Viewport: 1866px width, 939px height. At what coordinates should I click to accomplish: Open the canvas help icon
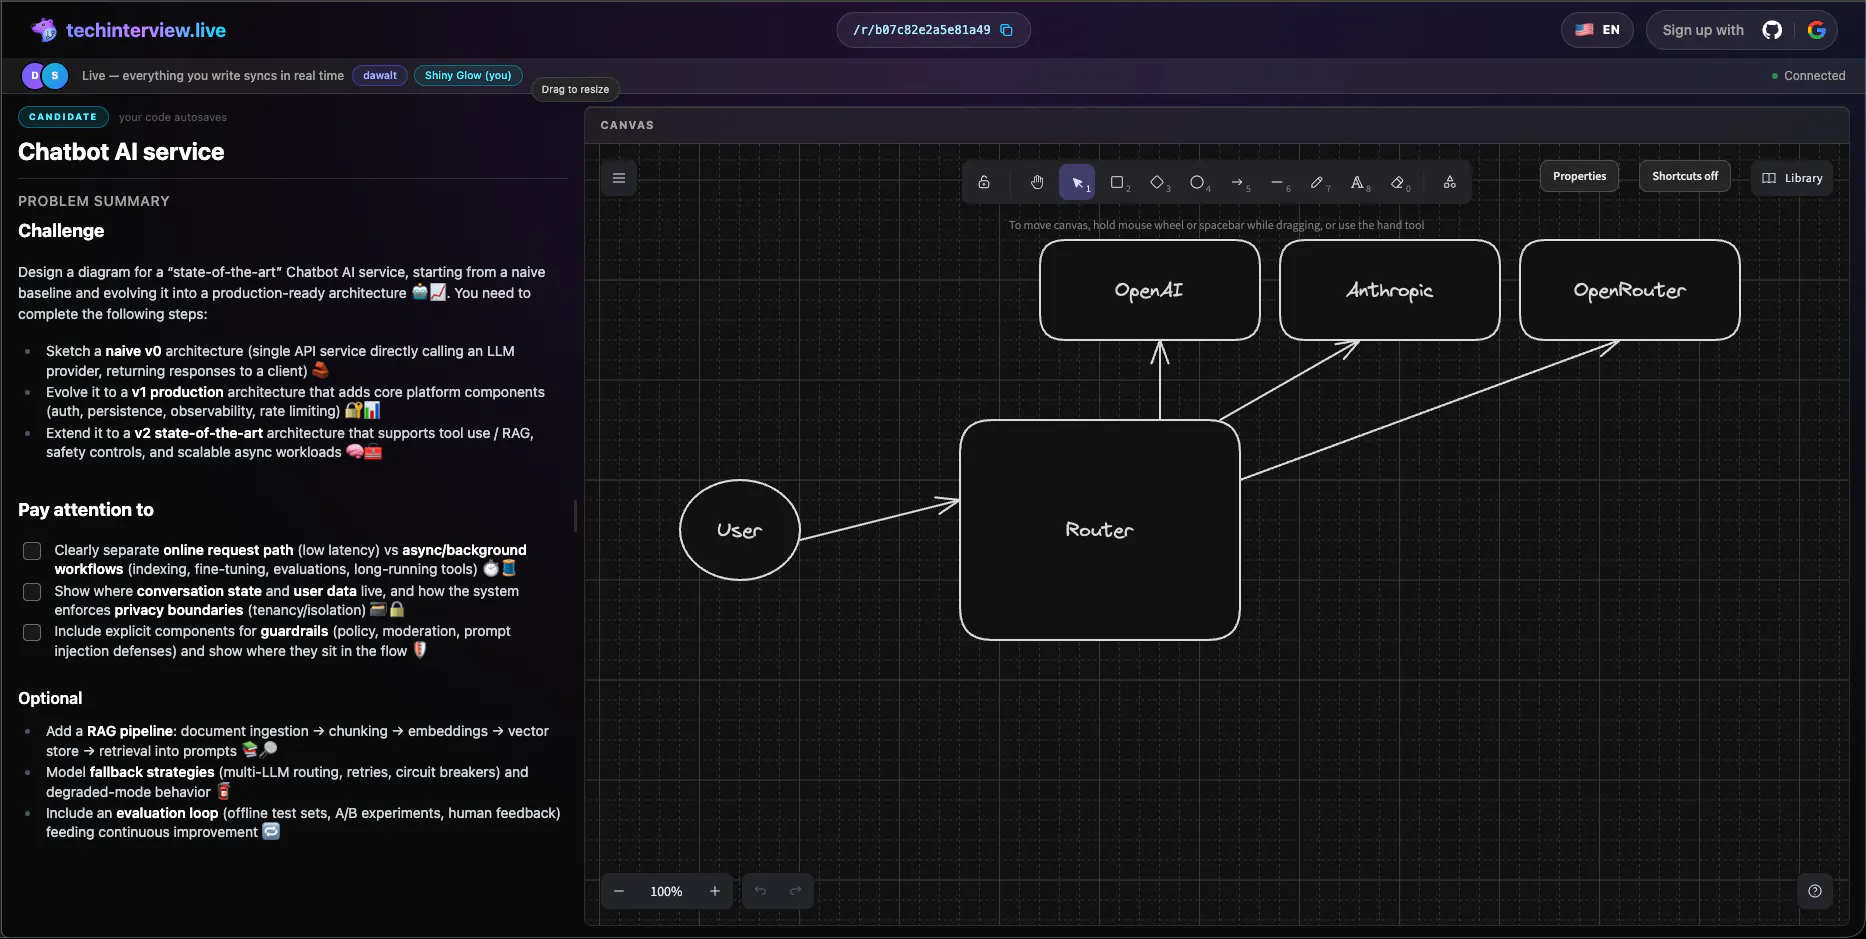[1815, 891]
